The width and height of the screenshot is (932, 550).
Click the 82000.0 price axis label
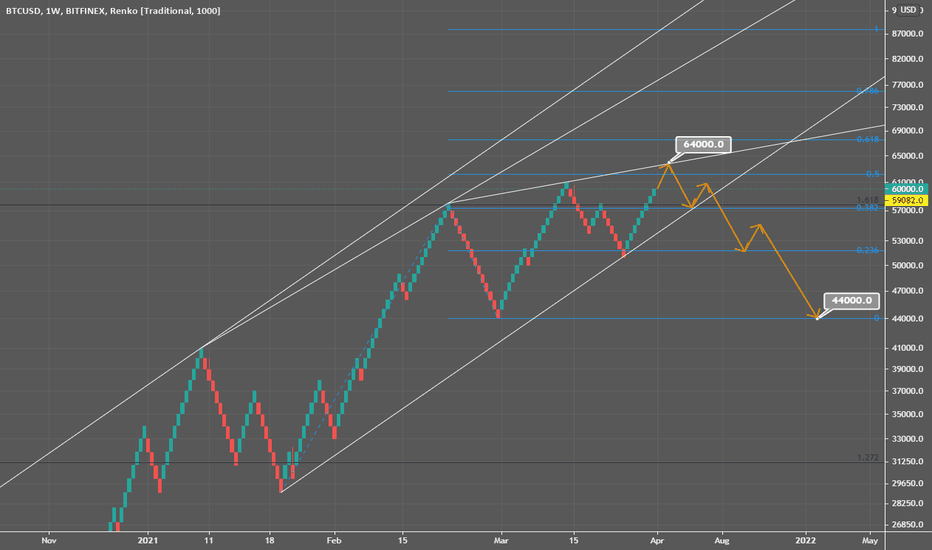tap(908, 59)
